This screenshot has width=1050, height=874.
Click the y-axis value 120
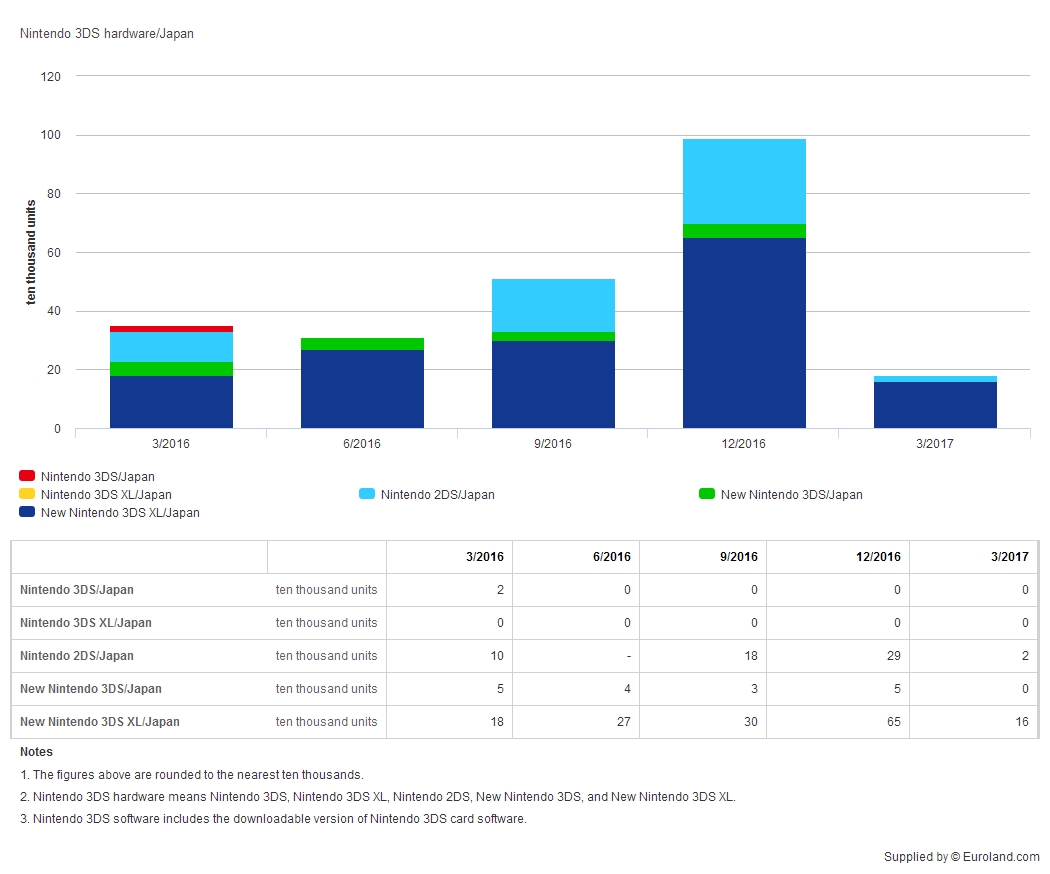click(50, 76)
